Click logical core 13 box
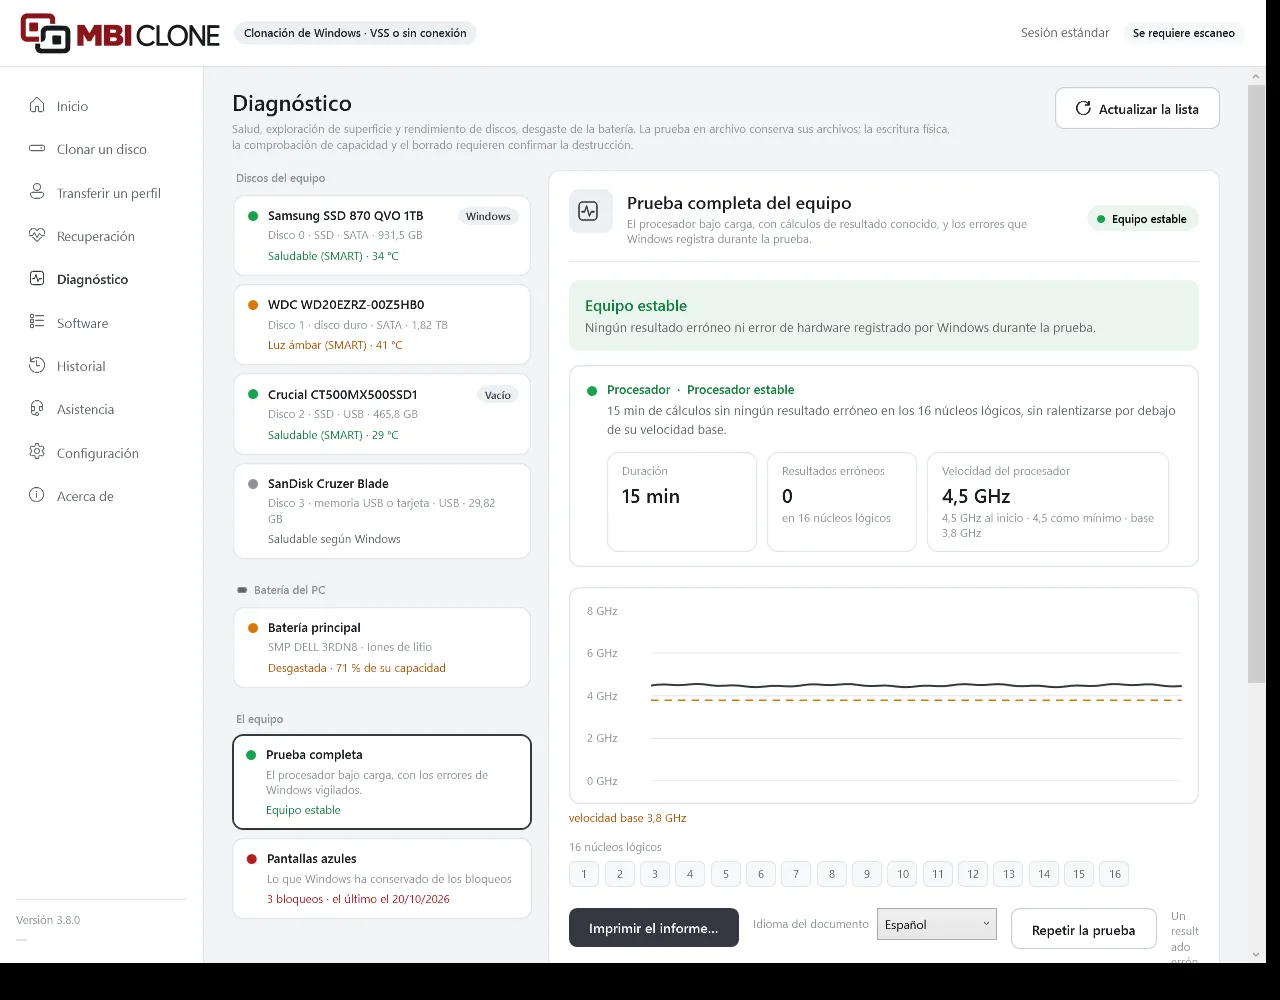This screenshot has width=1280, height=1000. pos(1009,874)
